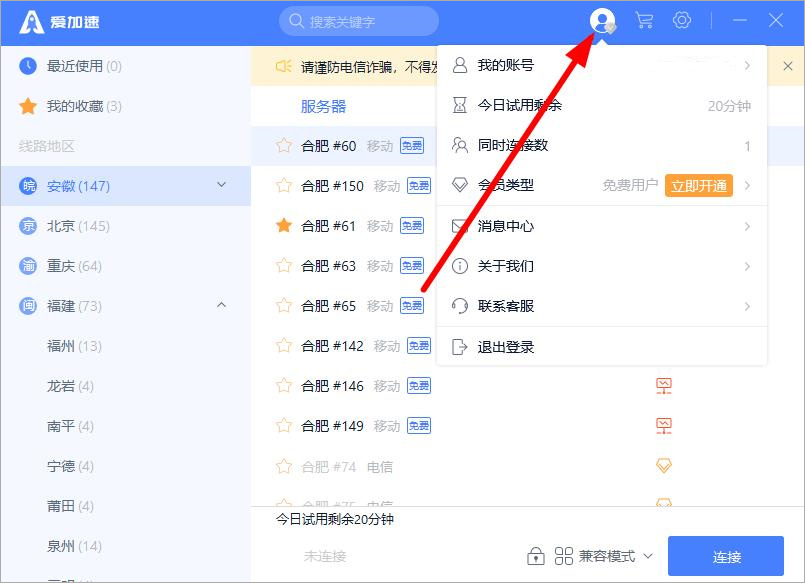This screenshot has width=805, height=583.
Task: Click the people icon beside 同时连接数
Action: click(459, 145)
